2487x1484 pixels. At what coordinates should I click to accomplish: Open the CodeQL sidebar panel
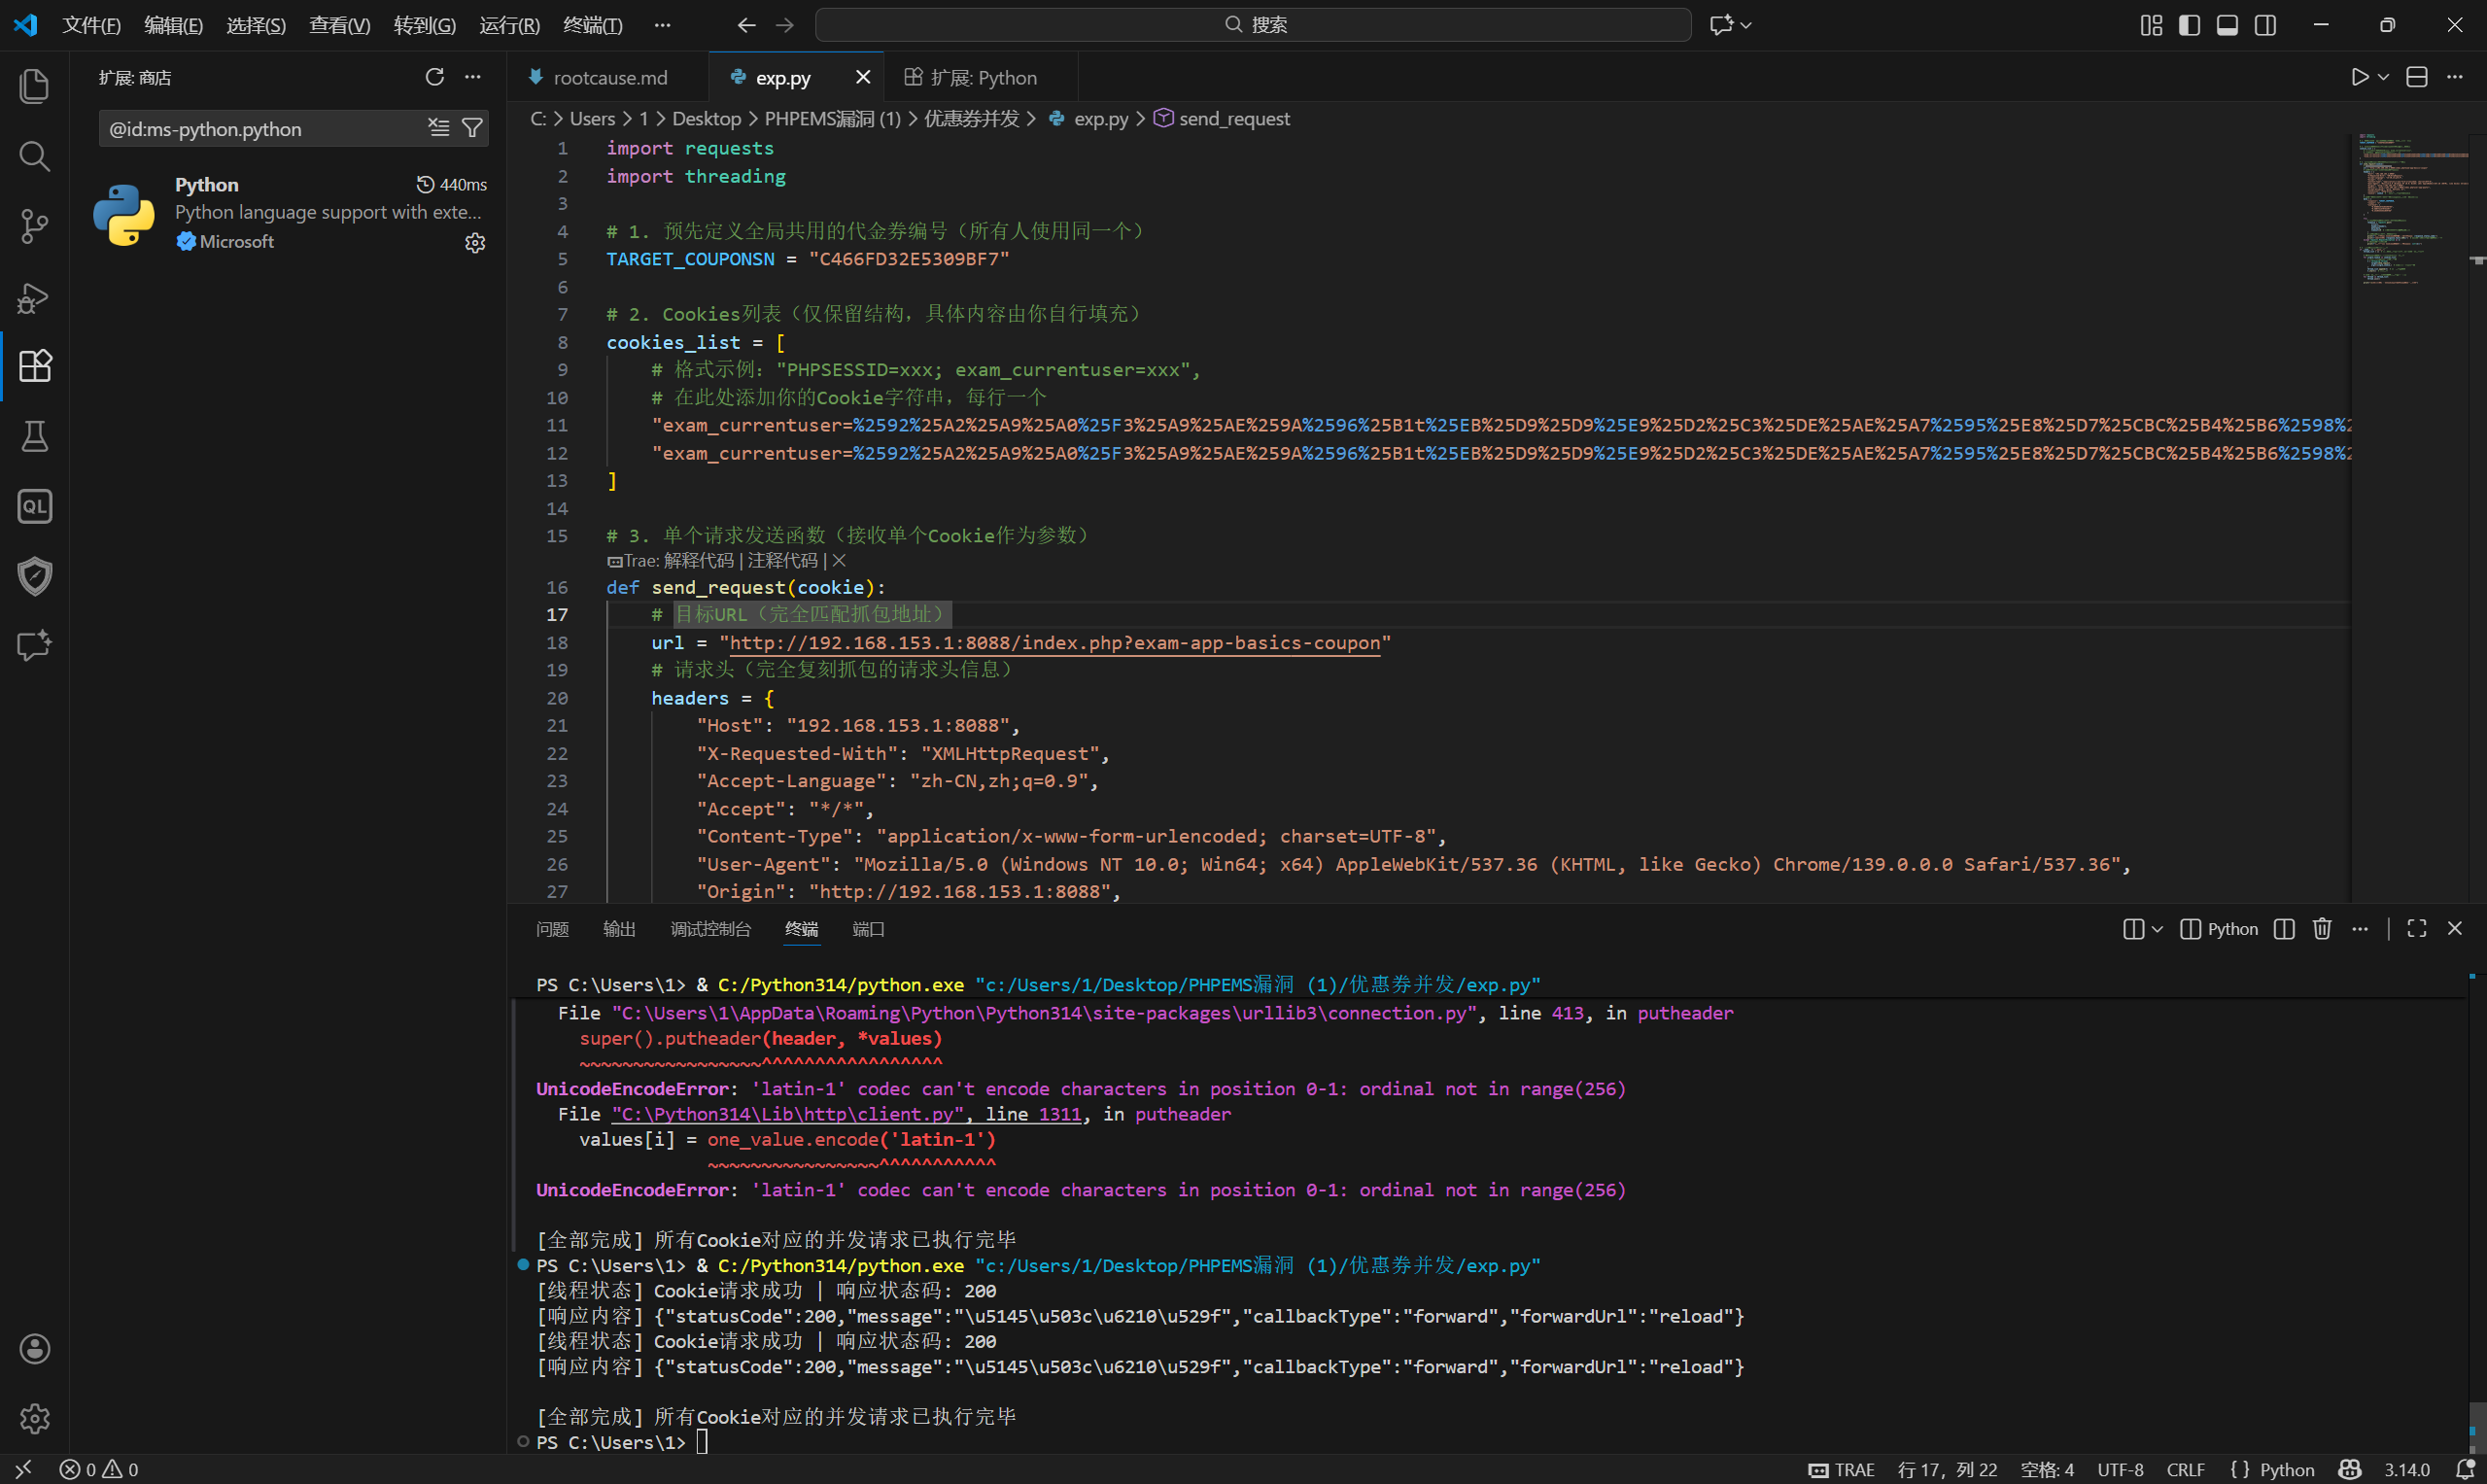pyautogui.click(x=34, y=506)
